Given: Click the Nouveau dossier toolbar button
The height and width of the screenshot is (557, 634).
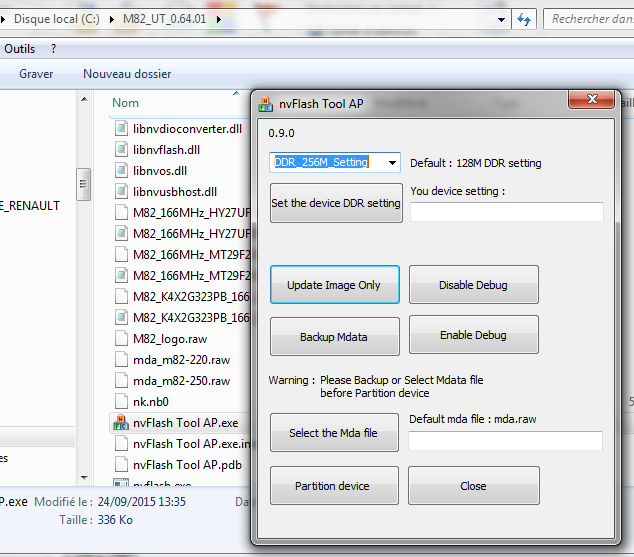Looking at the screenshot, I should 127,74.
